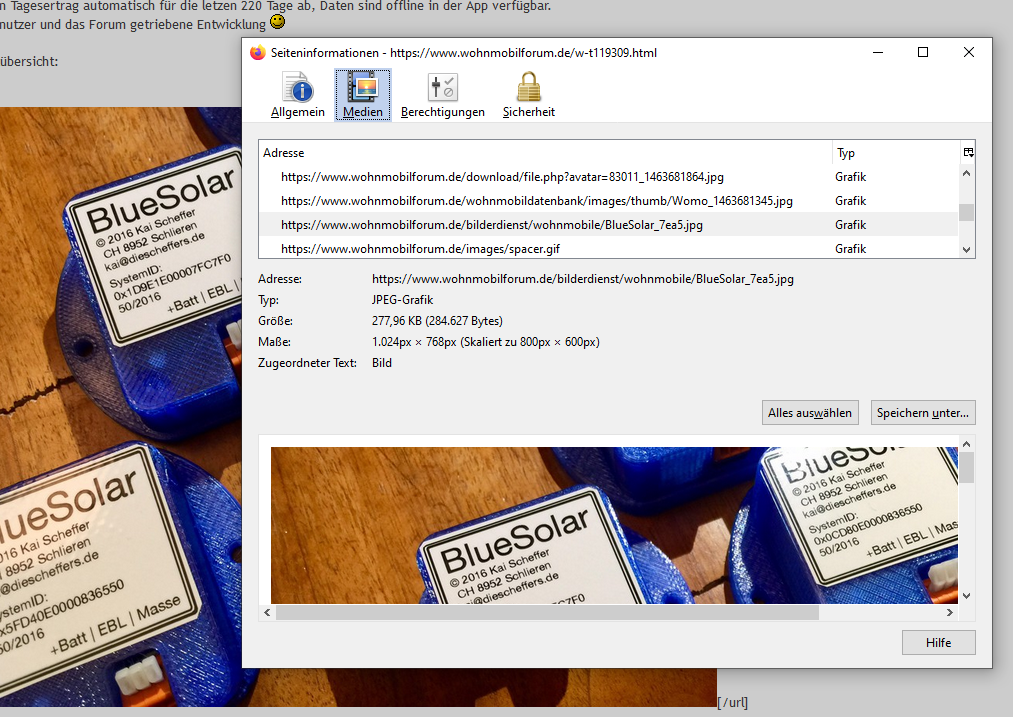The width and height of the screenshot is (1013, 717).
Task: Click the Hilfe button
Action: (x=938, y=643)
